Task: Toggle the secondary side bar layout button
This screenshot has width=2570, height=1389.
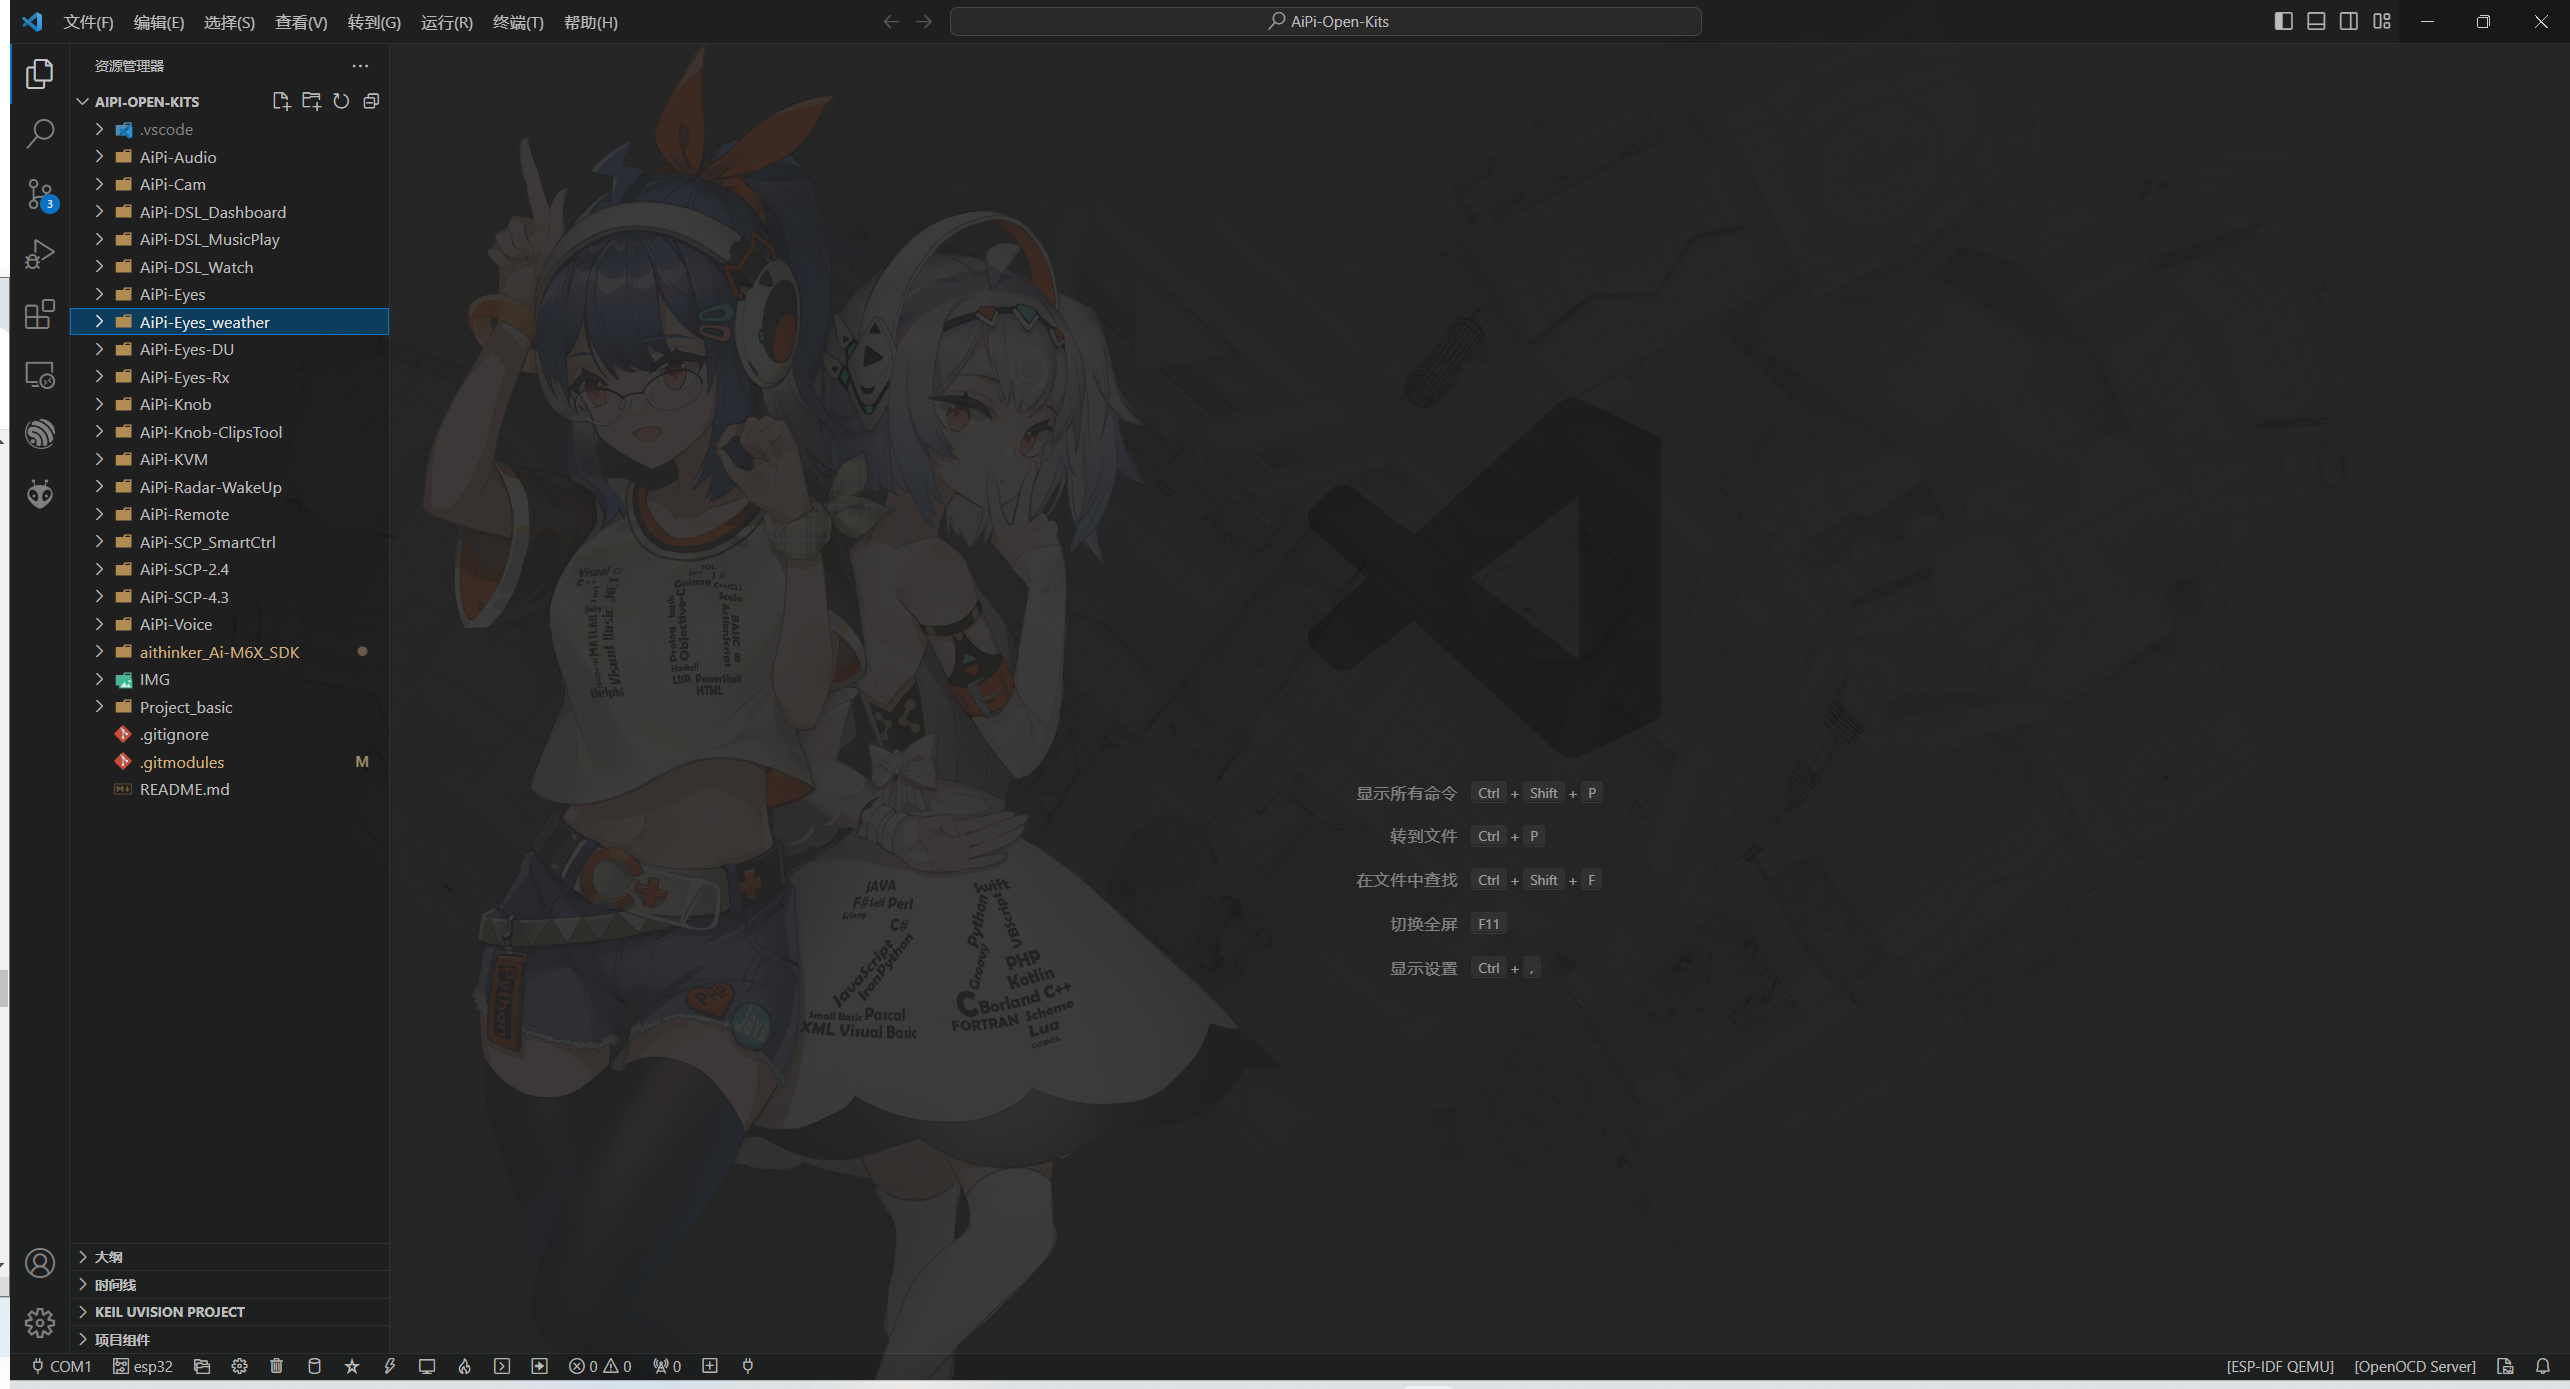Action: 2349,21
